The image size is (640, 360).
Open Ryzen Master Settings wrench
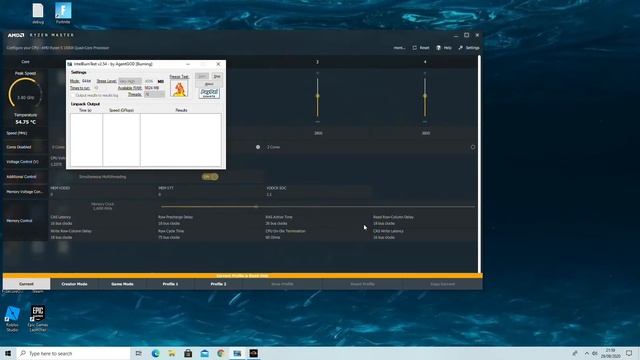[x=469, y=48]
